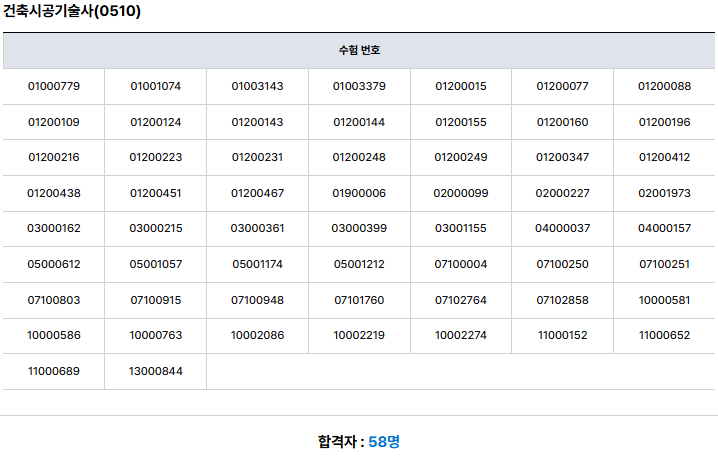Select number 10002219

tap(359, 335)
